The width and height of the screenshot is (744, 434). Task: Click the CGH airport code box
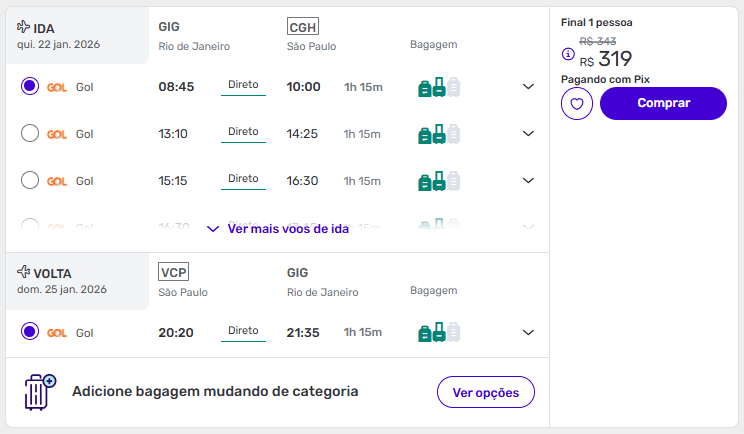coord(302,26)
